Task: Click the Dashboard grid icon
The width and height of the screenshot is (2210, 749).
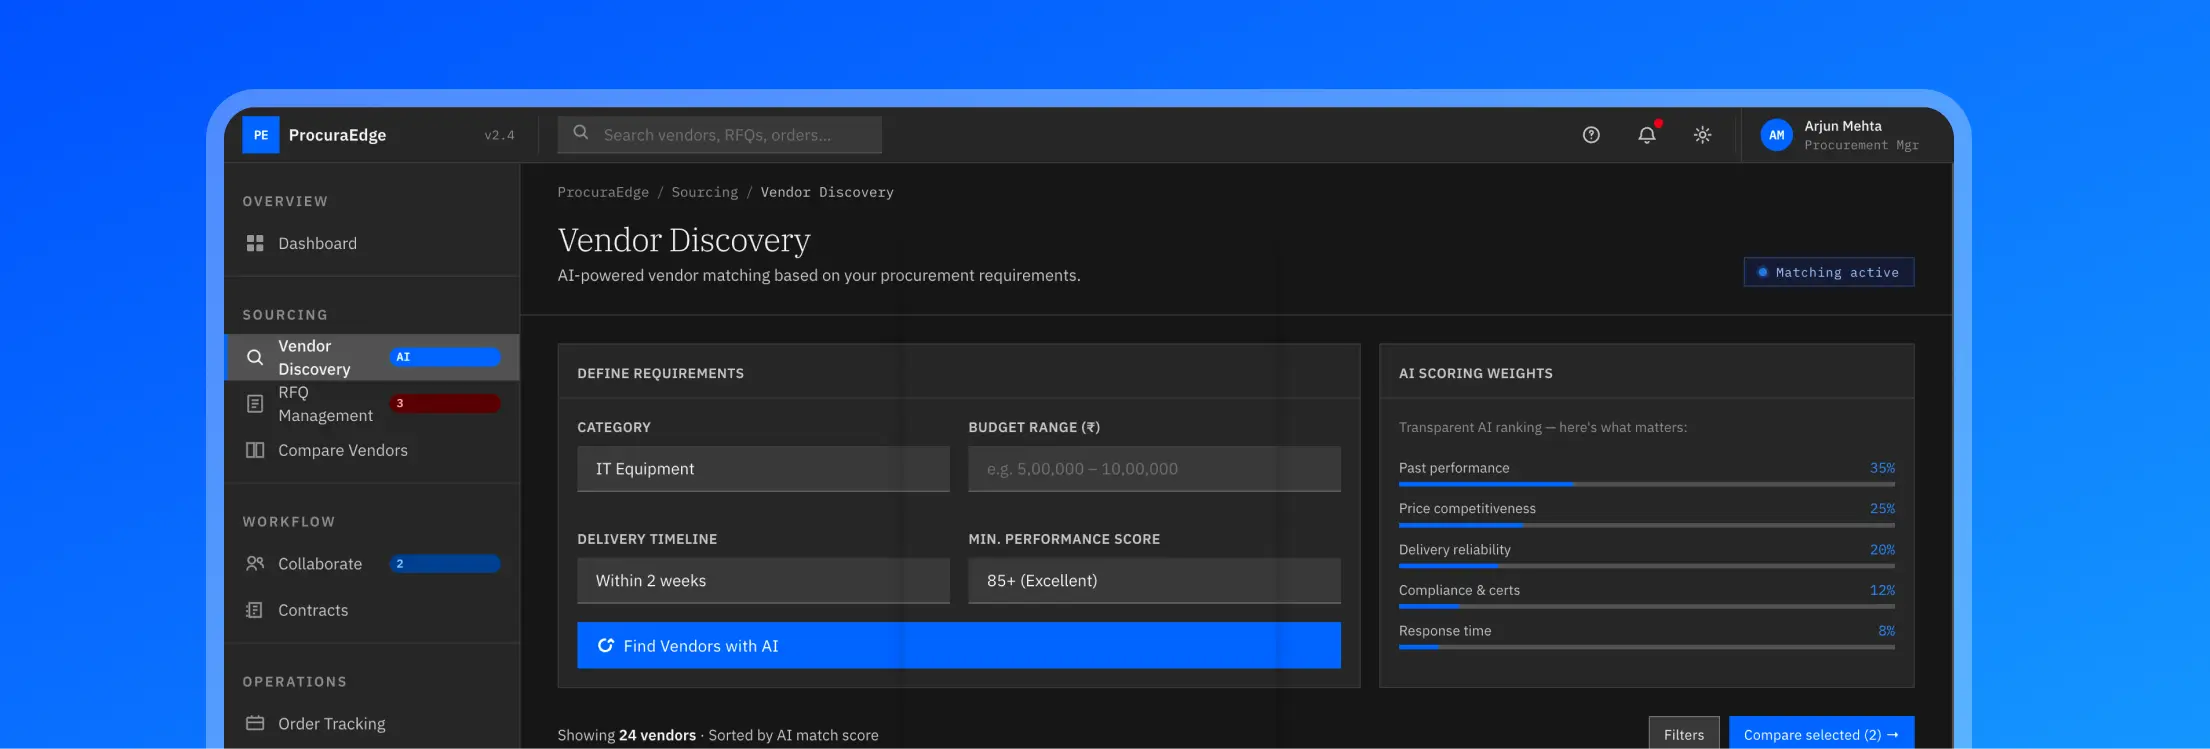Action: tap(255, 243)
